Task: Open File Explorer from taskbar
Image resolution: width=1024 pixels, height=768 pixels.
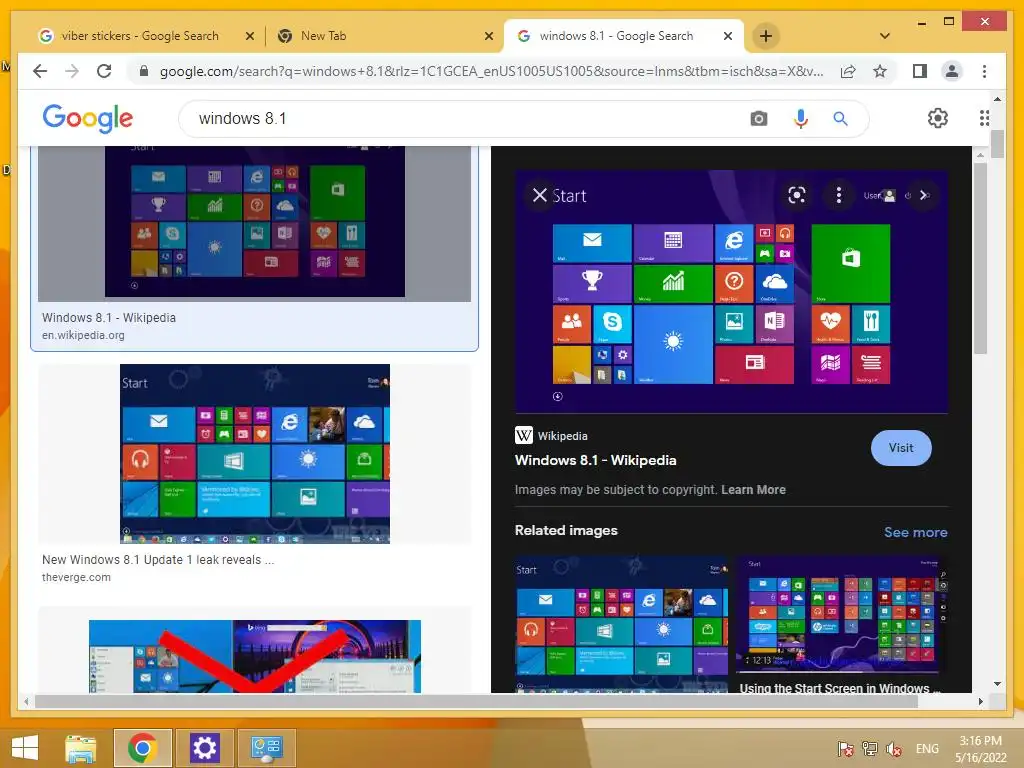Action: (x=81, y=748)
